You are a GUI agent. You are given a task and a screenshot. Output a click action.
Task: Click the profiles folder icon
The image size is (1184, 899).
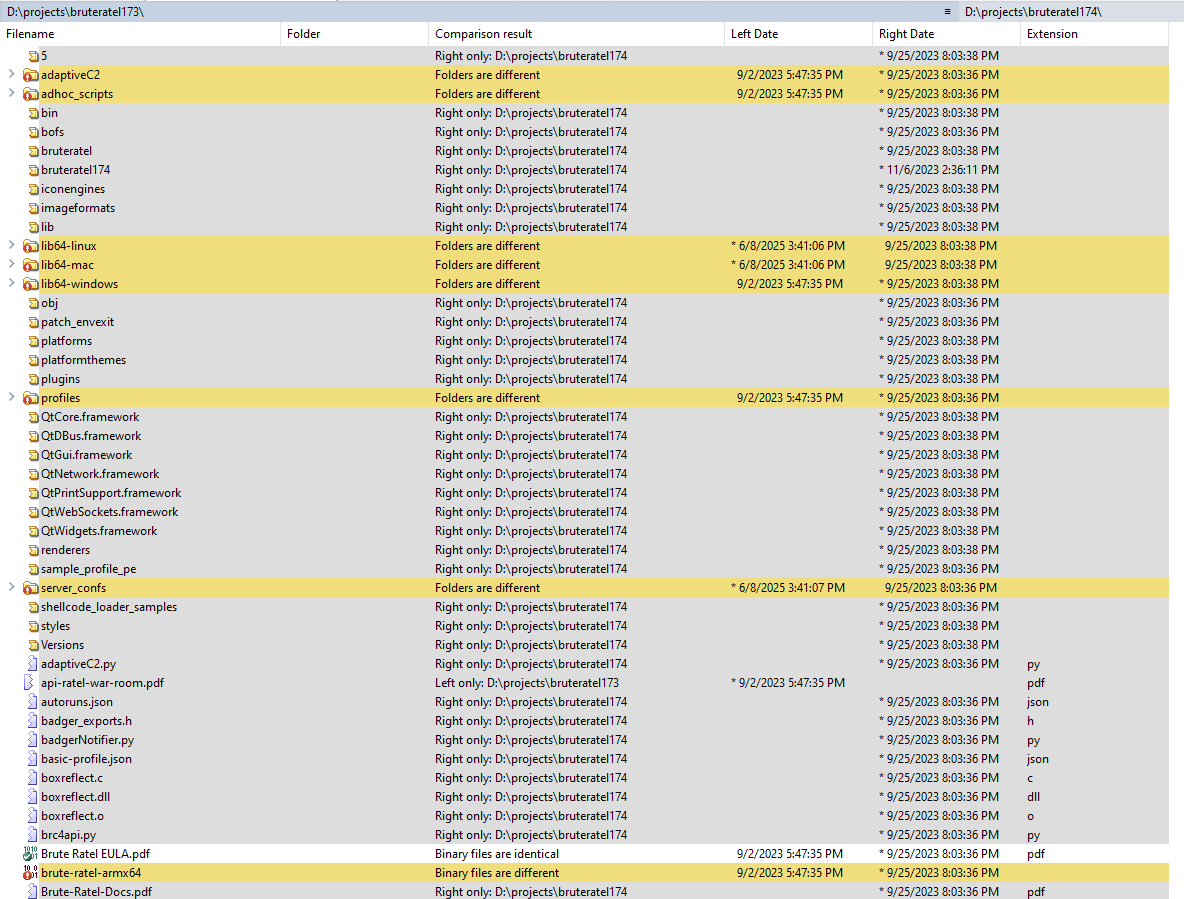point(30,398)
